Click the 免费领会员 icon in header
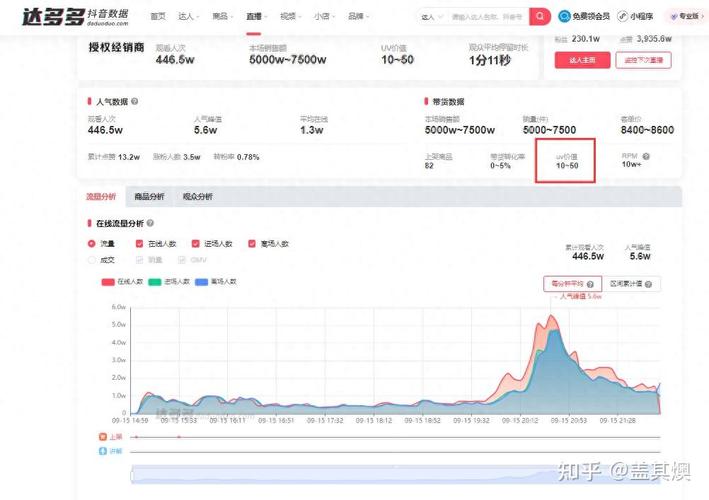Viewport: 709px width, 500px height. point(565,17)
